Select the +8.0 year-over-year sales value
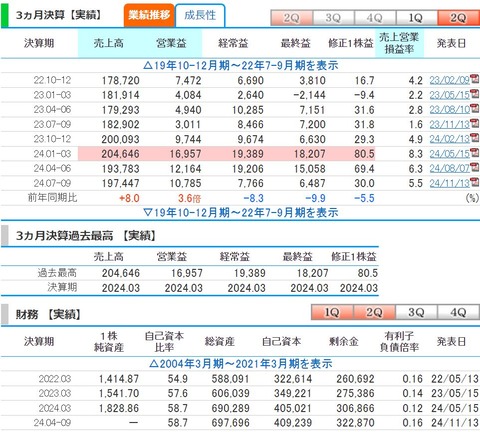Viewport: 480px width, 432px height. [x=129, y=198]
